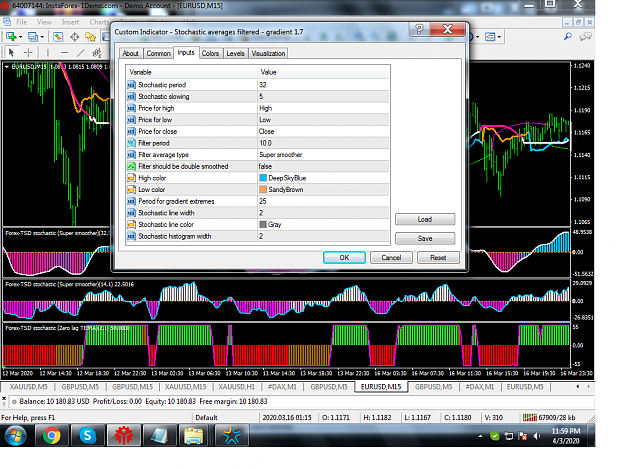Switch to the GBPUSD,M15 chart tab
625x469 pixels.
[132, 387]
